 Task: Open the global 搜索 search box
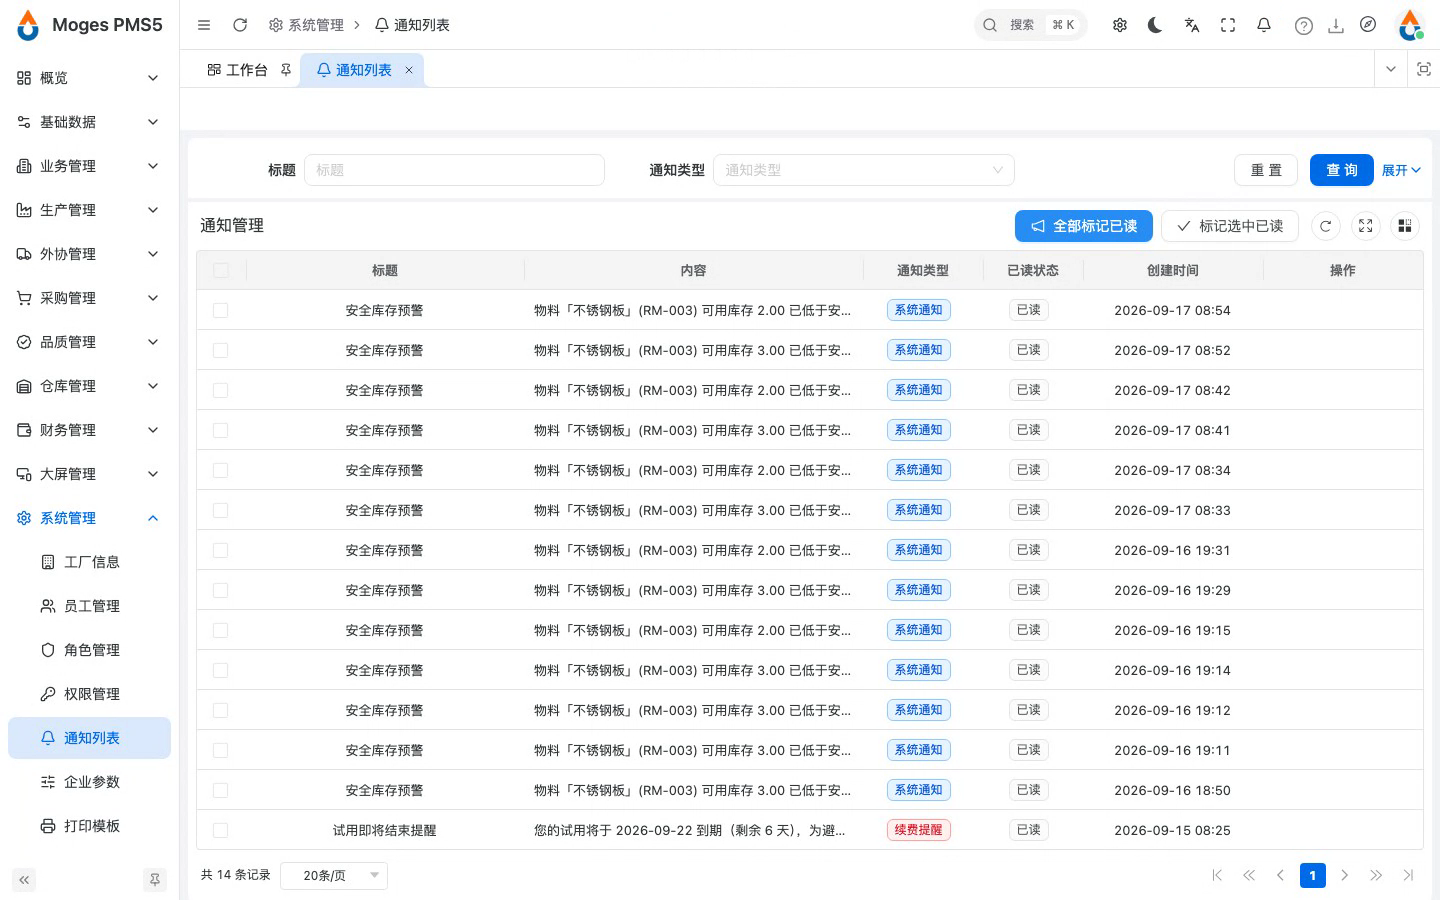[1031, 25]
